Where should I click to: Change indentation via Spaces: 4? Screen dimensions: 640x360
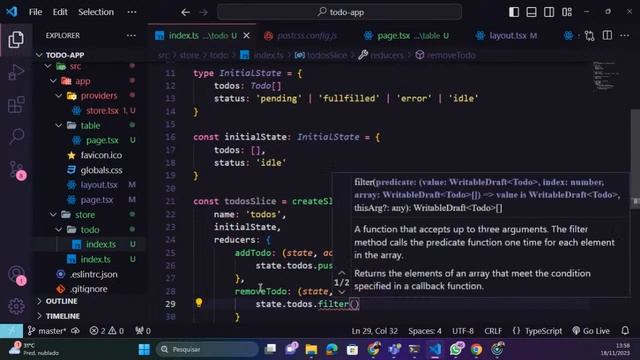click(425, 331)
